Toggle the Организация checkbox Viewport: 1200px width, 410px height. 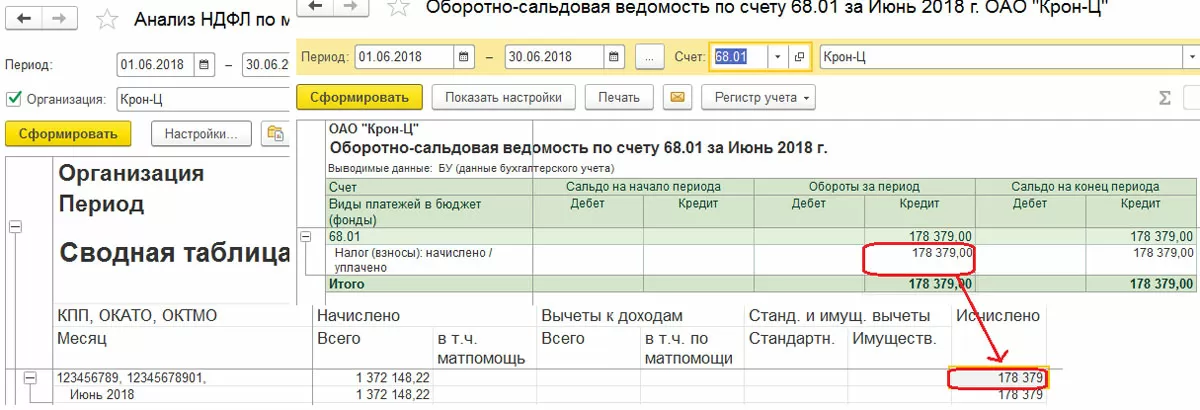coord(14,98)
